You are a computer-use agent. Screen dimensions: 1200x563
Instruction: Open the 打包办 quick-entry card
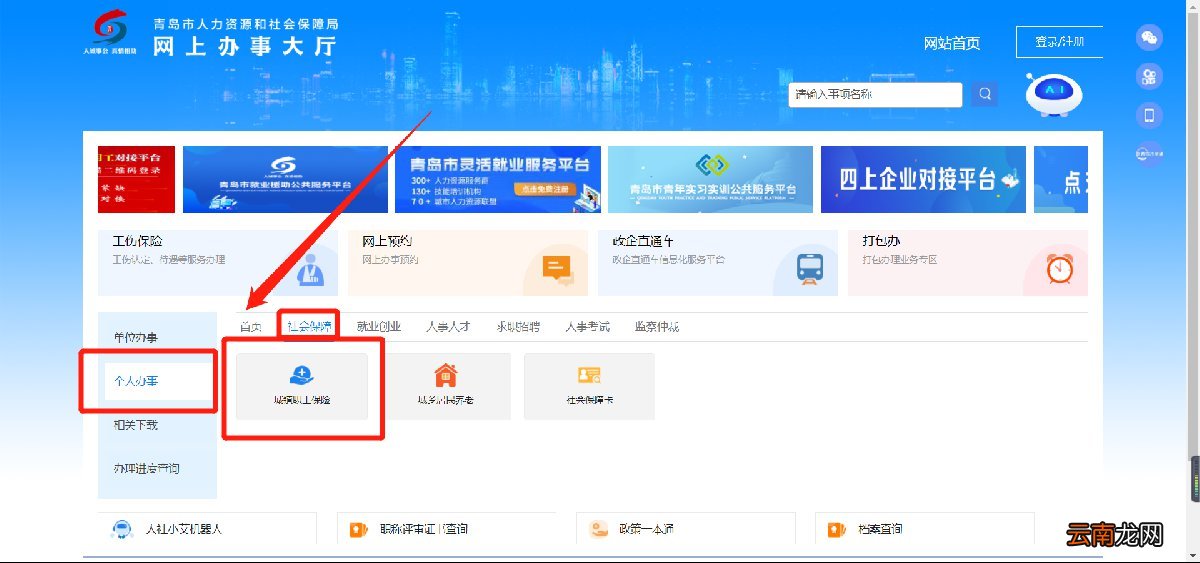click(968, 263)
